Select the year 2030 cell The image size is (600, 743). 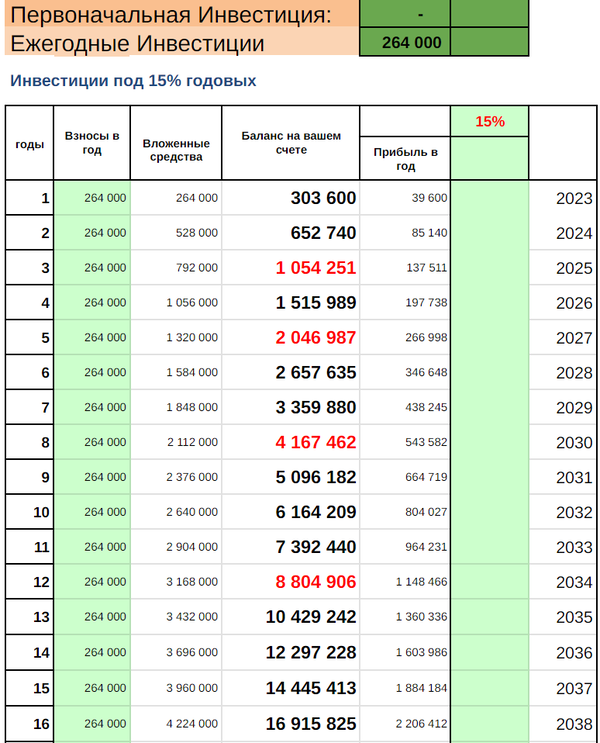[573, 443]
